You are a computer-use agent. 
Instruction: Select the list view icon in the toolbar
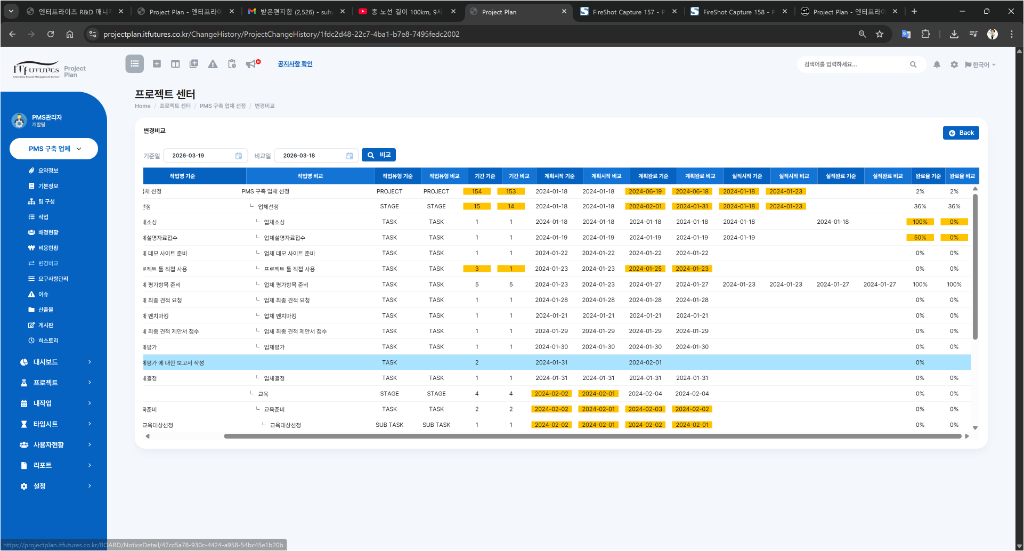click(135, 63)
